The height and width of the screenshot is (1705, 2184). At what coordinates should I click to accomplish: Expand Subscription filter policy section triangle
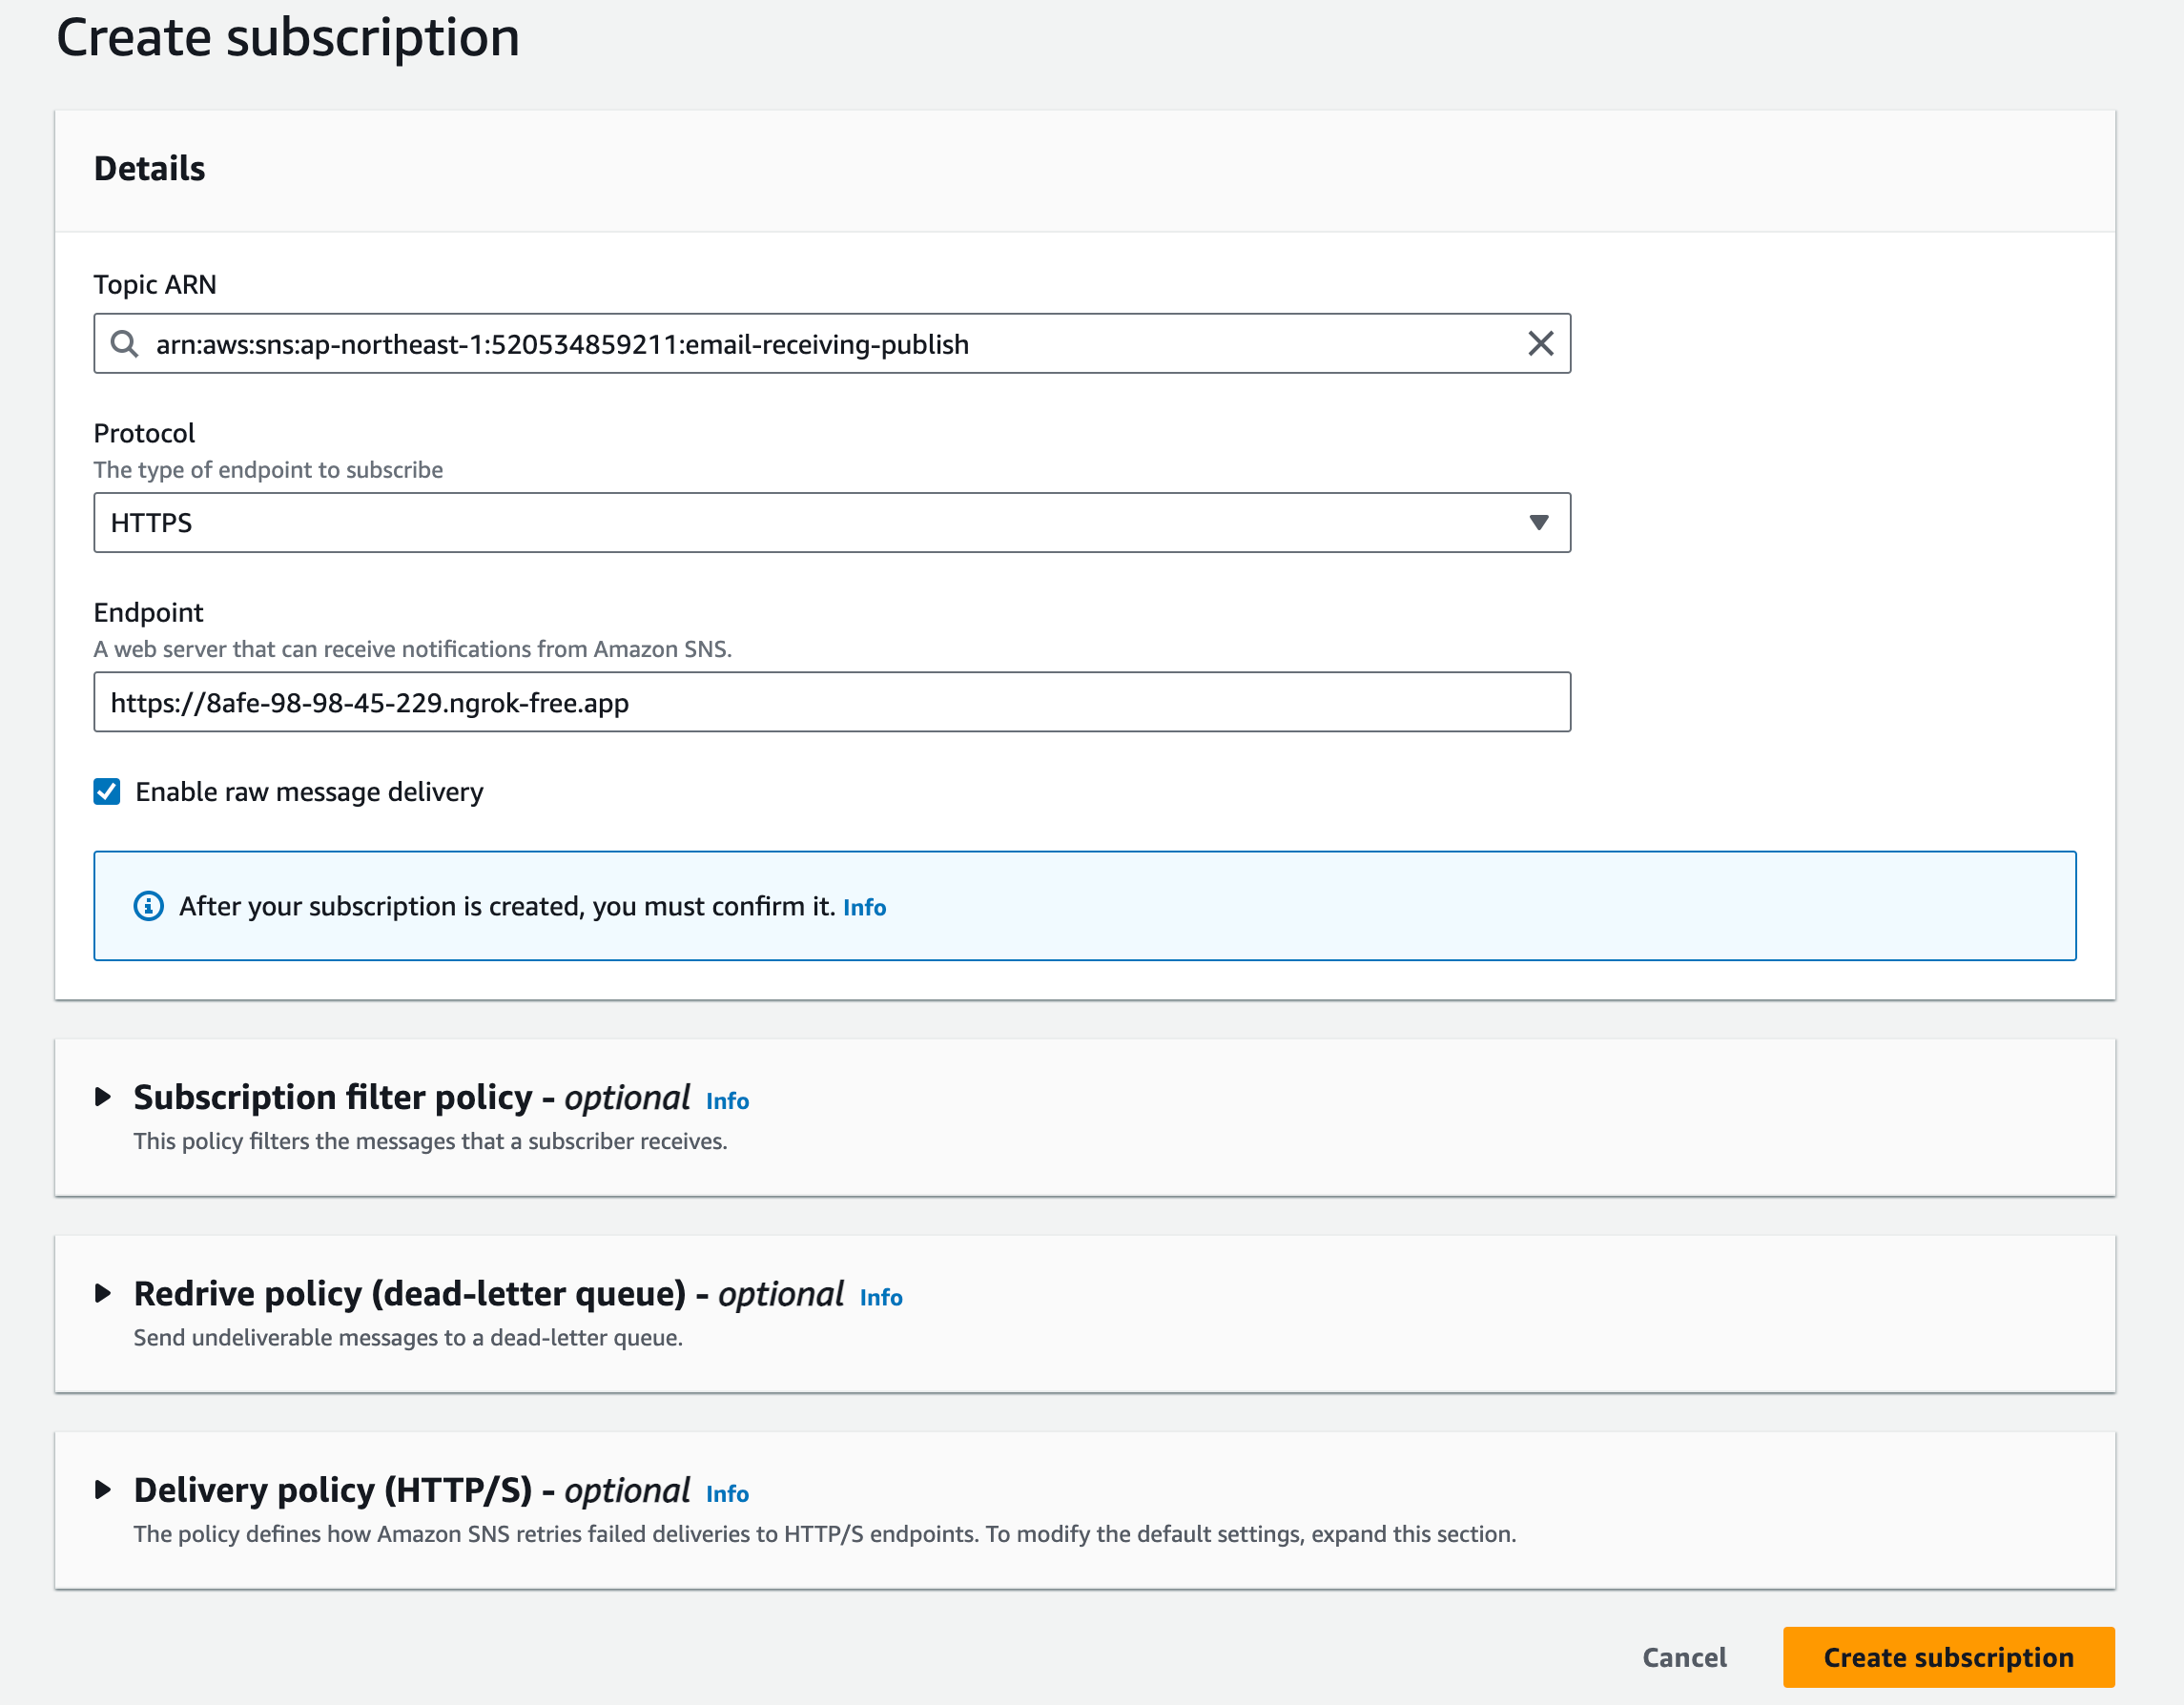click(102, 1097)
